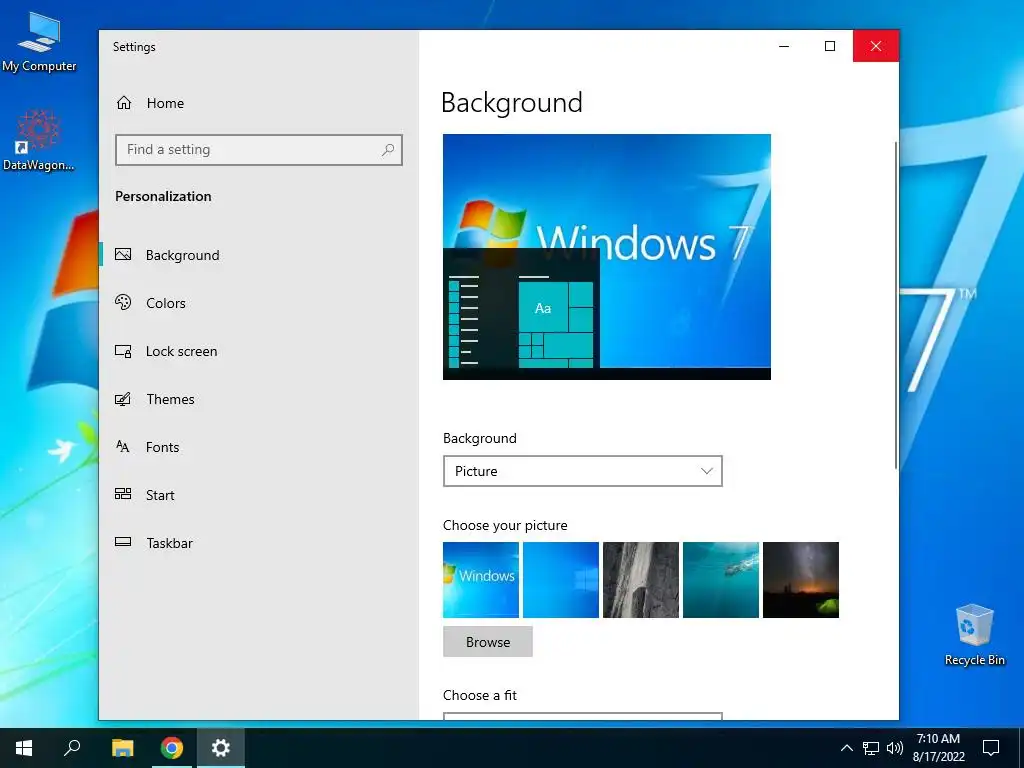Screen dimensions: 1024x768
Task: Click the Start tiles icon in sidebar
Action: pos(123,494)
